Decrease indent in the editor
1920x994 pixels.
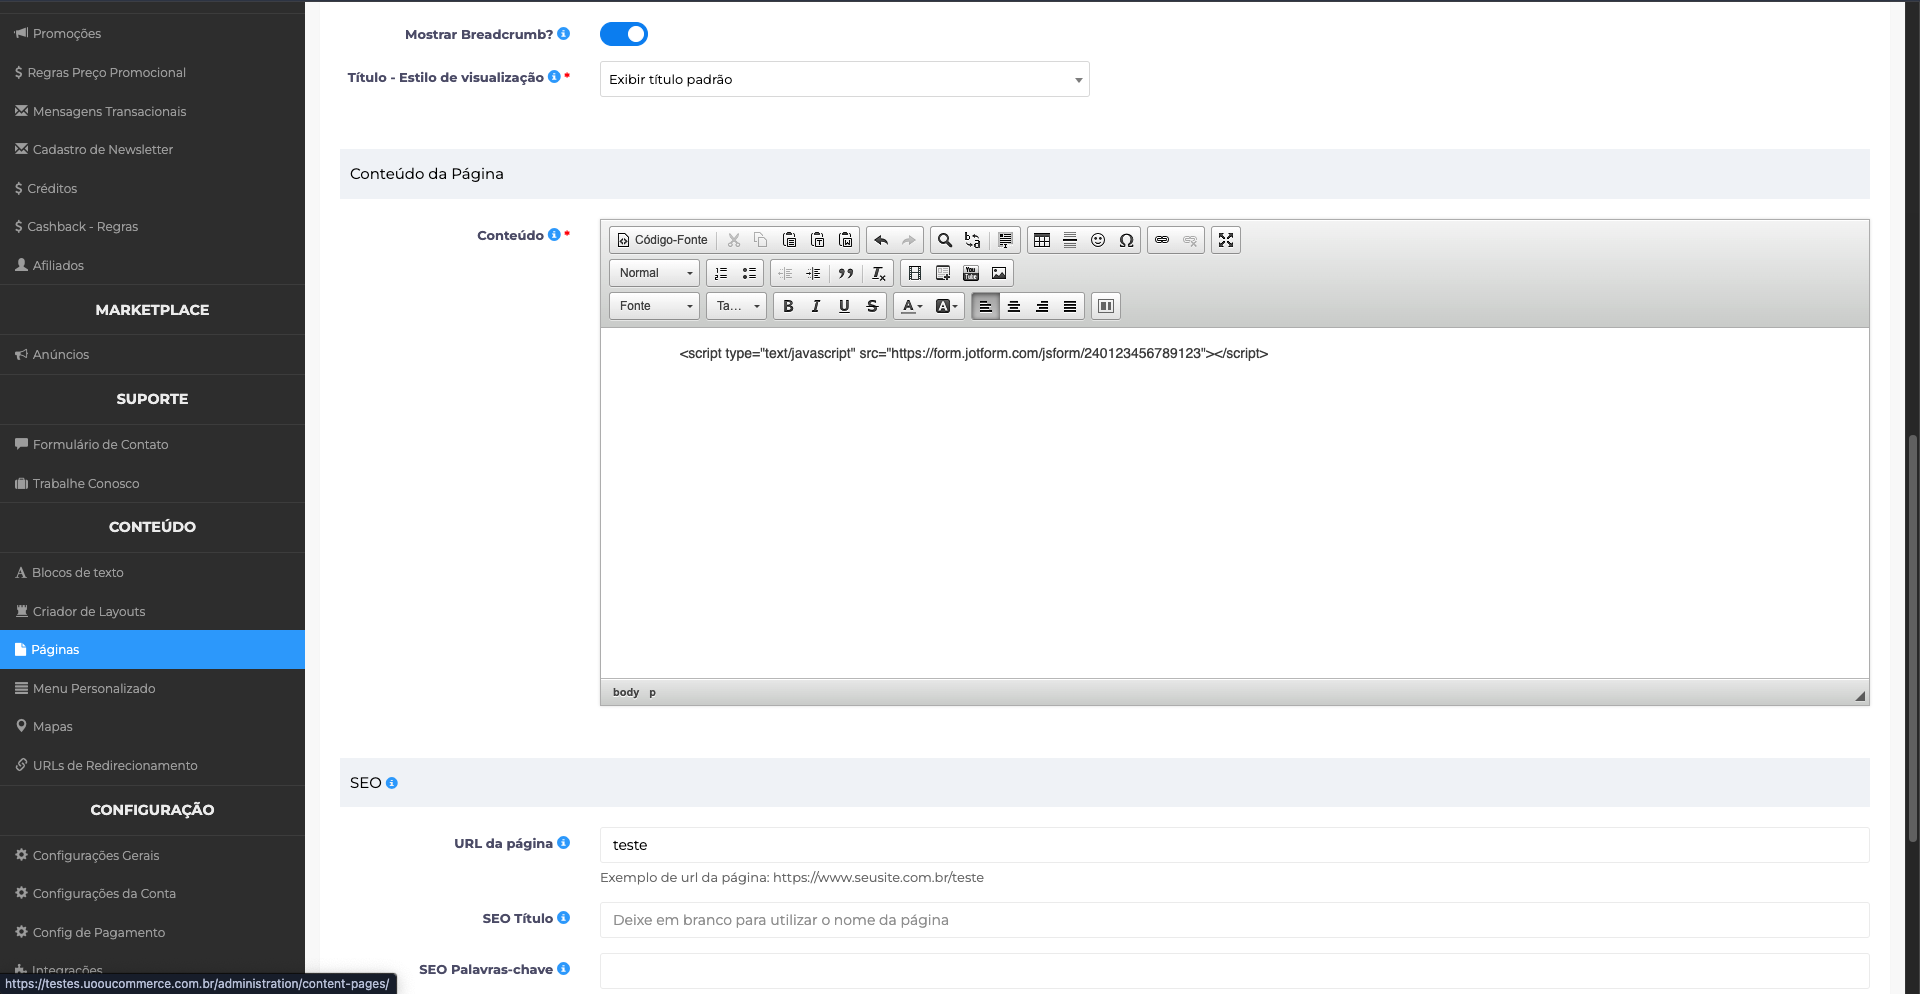coord(785,273)
